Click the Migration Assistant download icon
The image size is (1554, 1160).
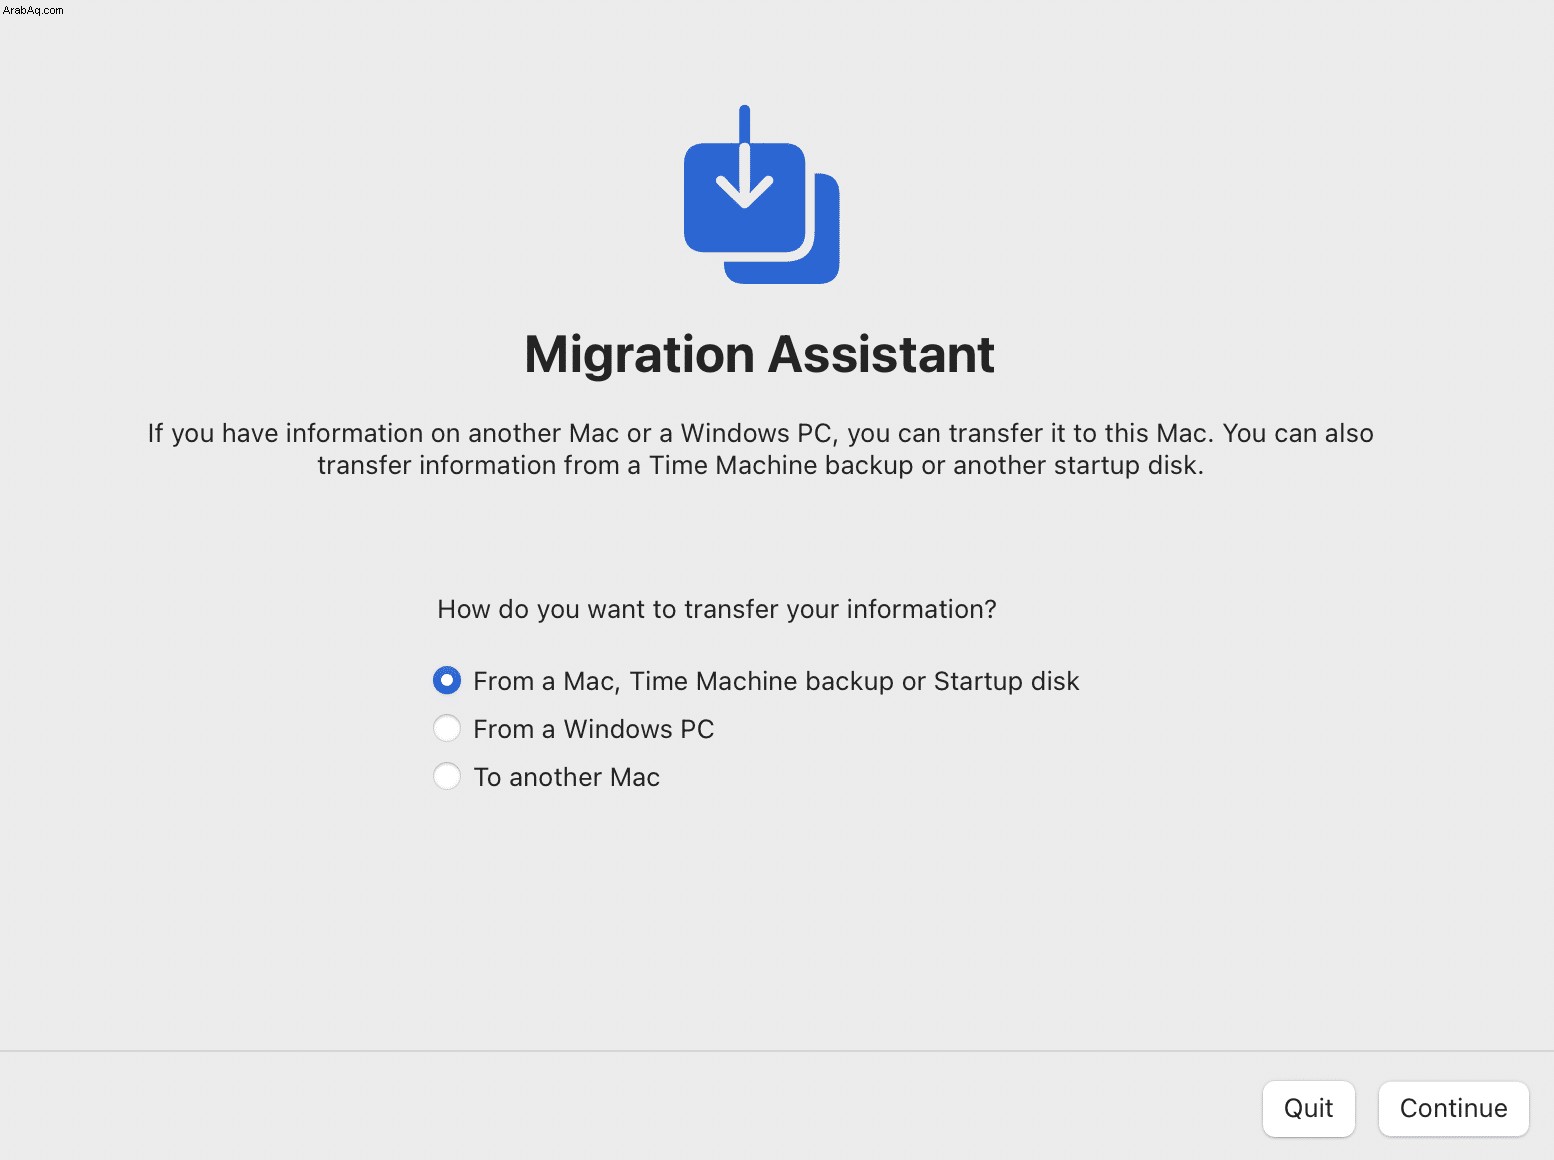click(761, 195)
